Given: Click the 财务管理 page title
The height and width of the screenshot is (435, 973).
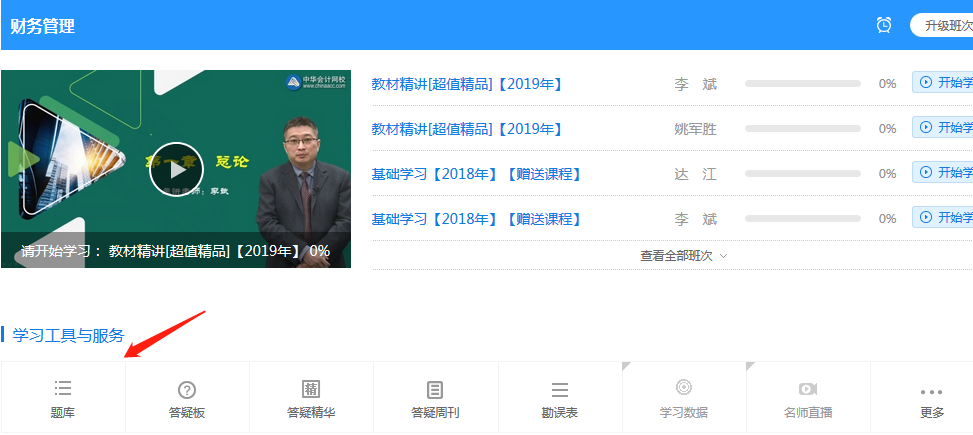Looking at the screenshot, I should [x=43, y=26].
